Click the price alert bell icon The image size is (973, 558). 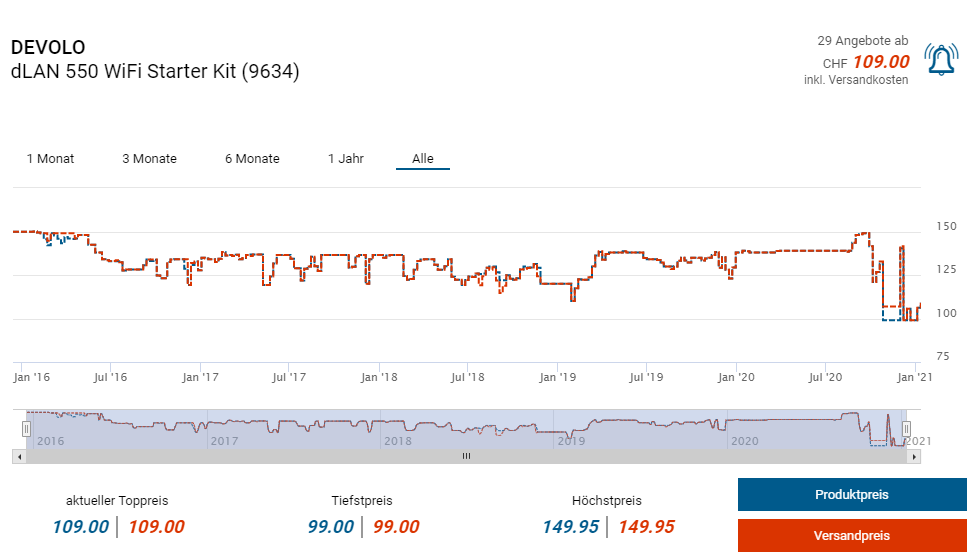[941, 60]
